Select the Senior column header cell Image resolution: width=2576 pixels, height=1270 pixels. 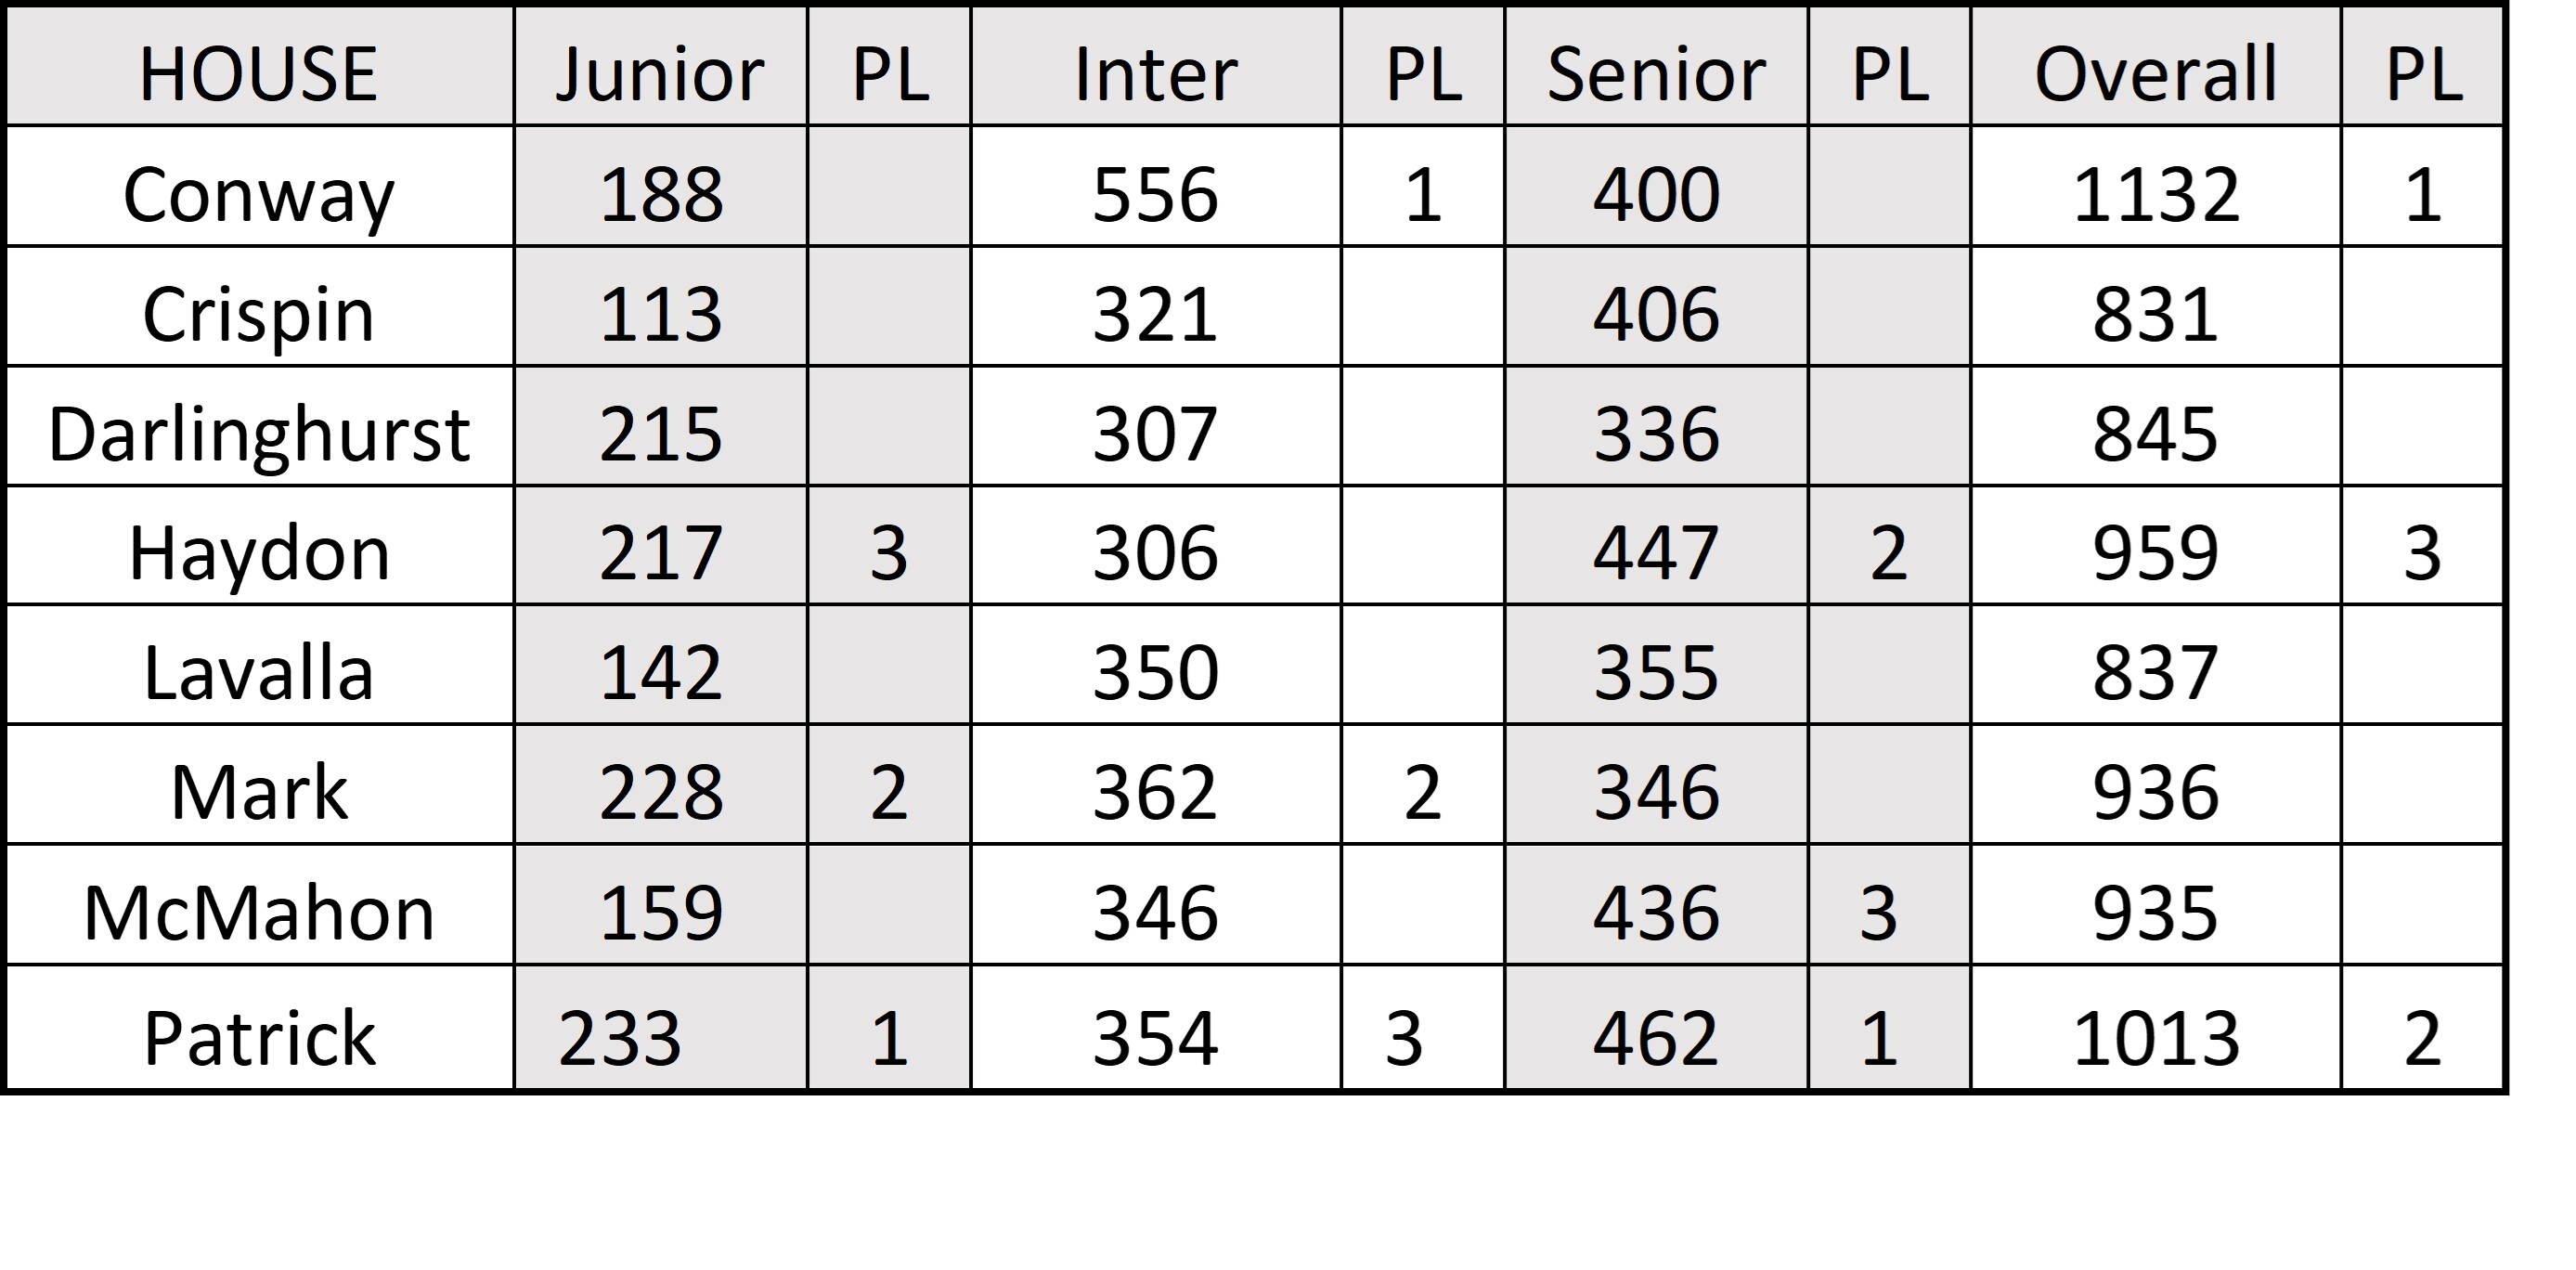(x=1656, y=73)
